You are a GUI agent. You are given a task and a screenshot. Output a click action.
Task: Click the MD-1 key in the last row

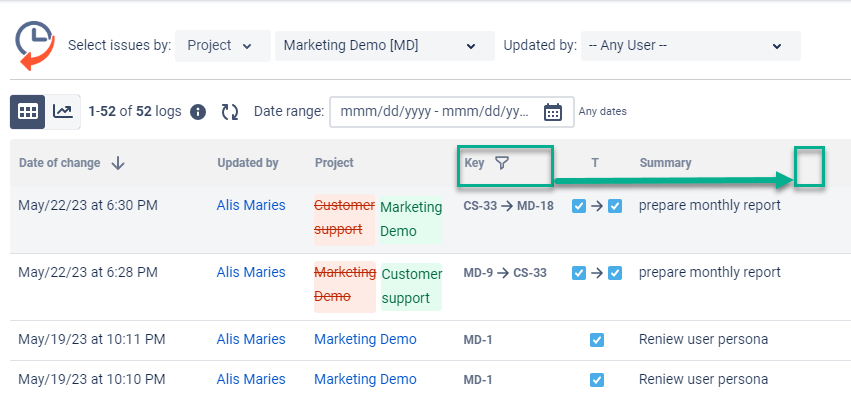(478, 379)
